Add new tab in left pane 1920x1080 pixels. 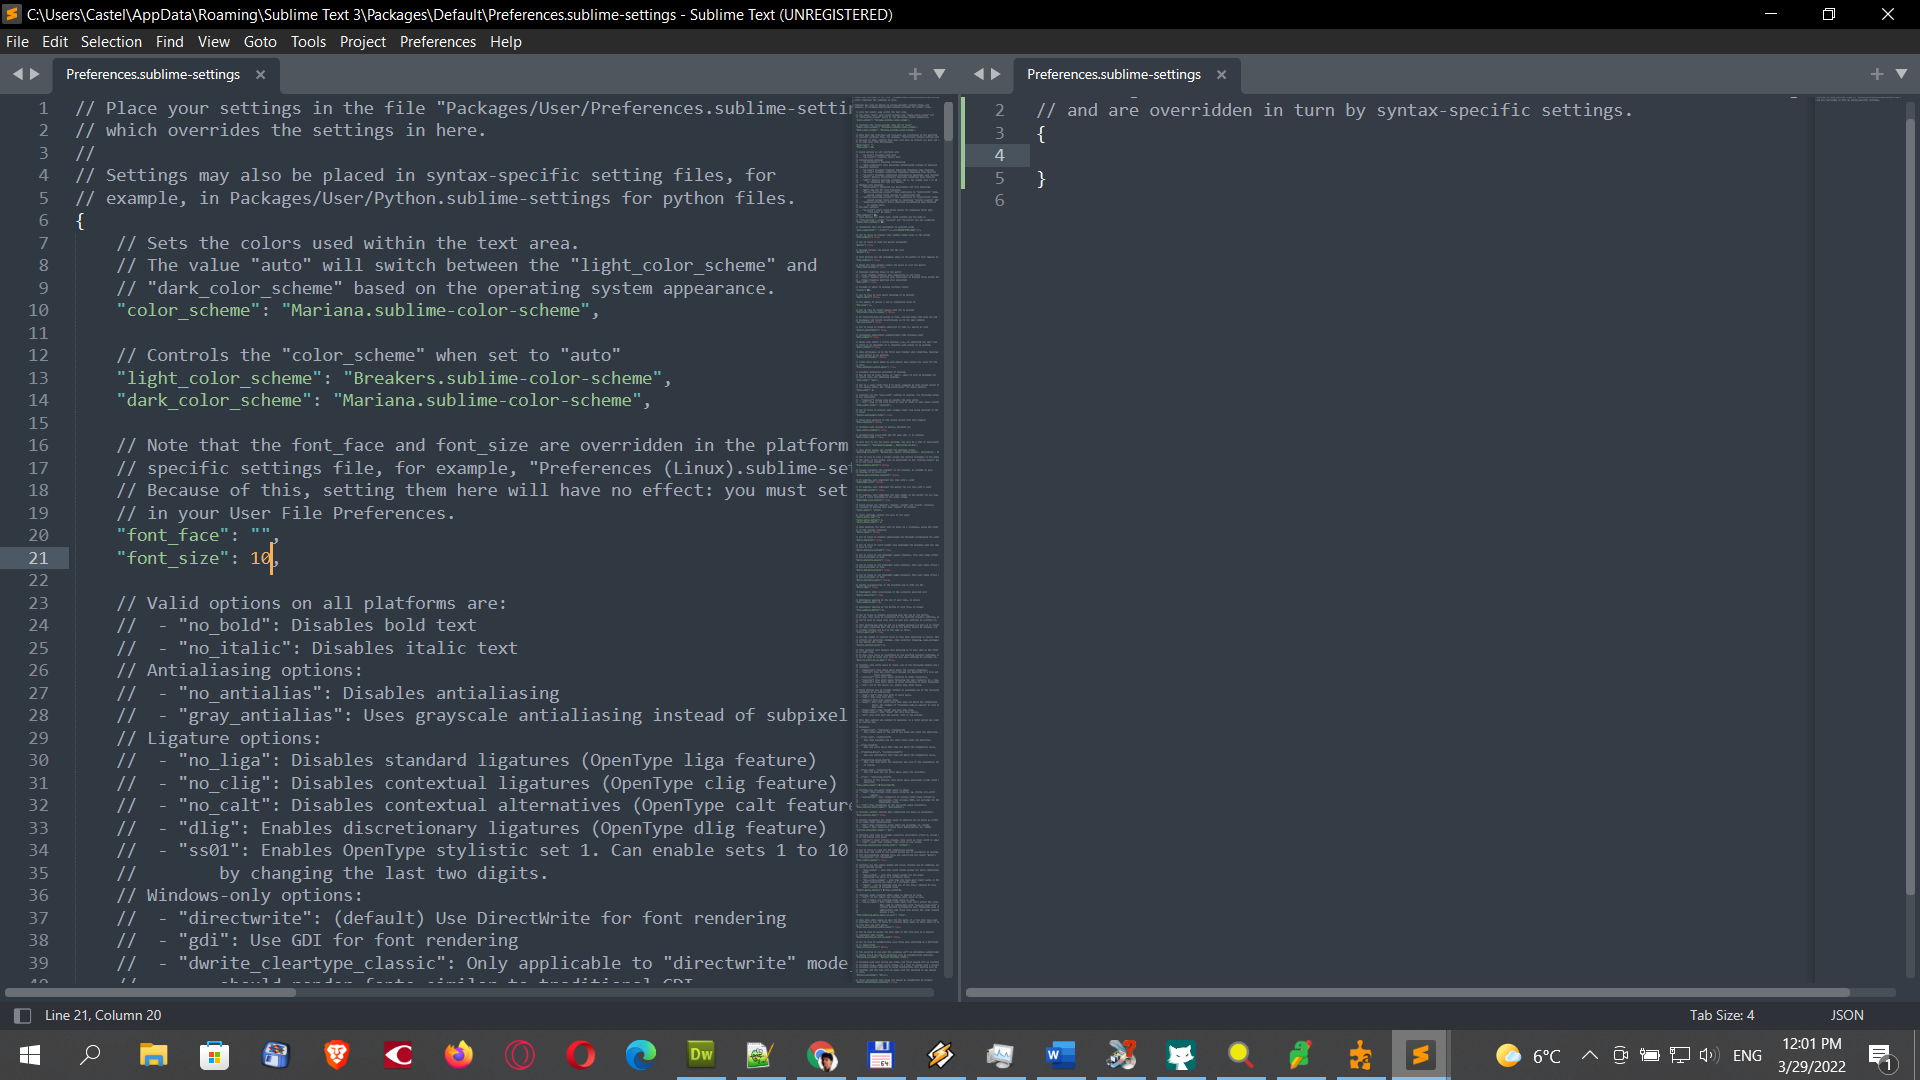pos(915,74)
